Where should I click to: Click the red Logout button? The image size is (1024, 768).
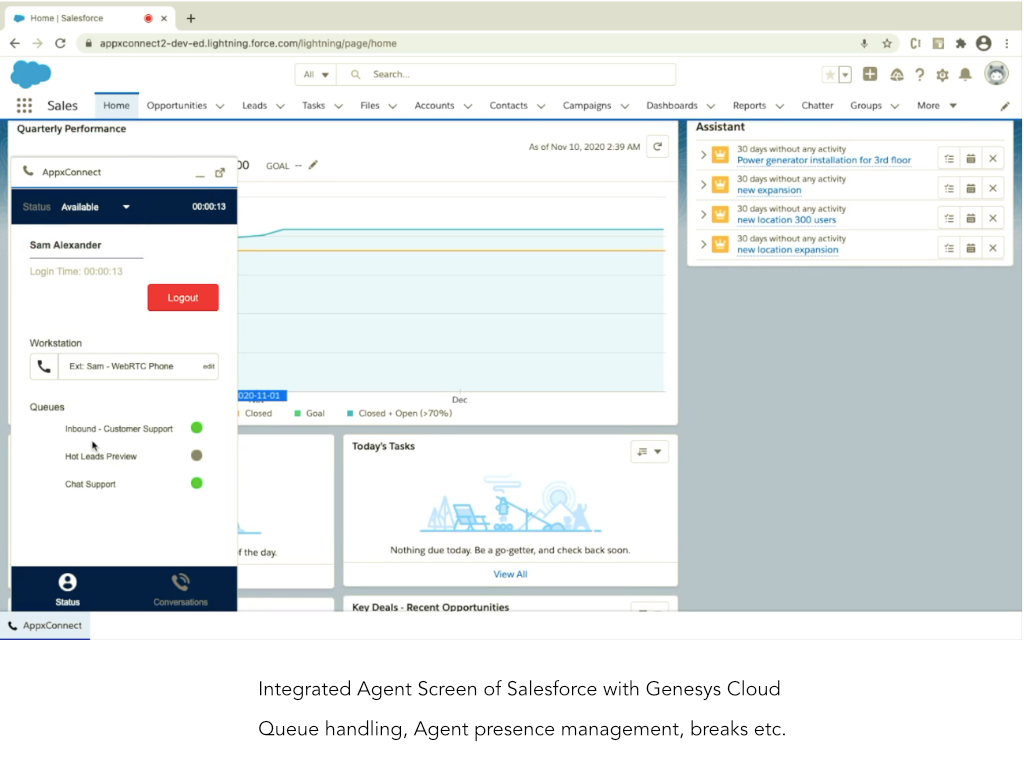pos(183,298)
